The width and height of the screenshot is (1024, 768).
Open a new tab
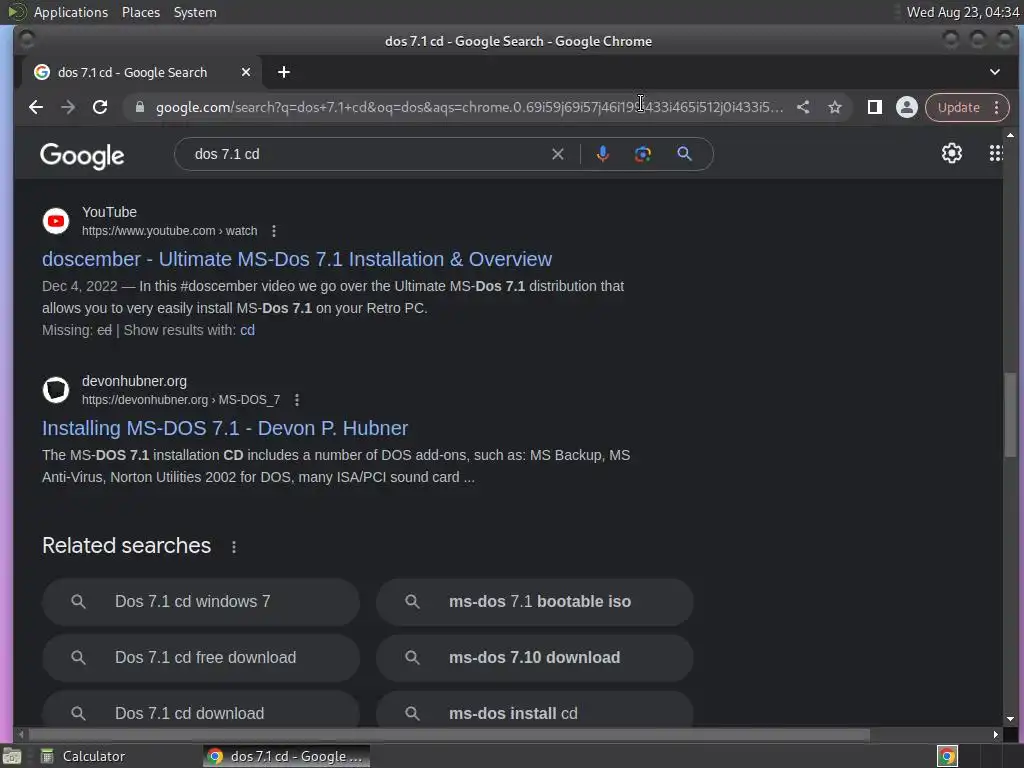coord(283,72)
